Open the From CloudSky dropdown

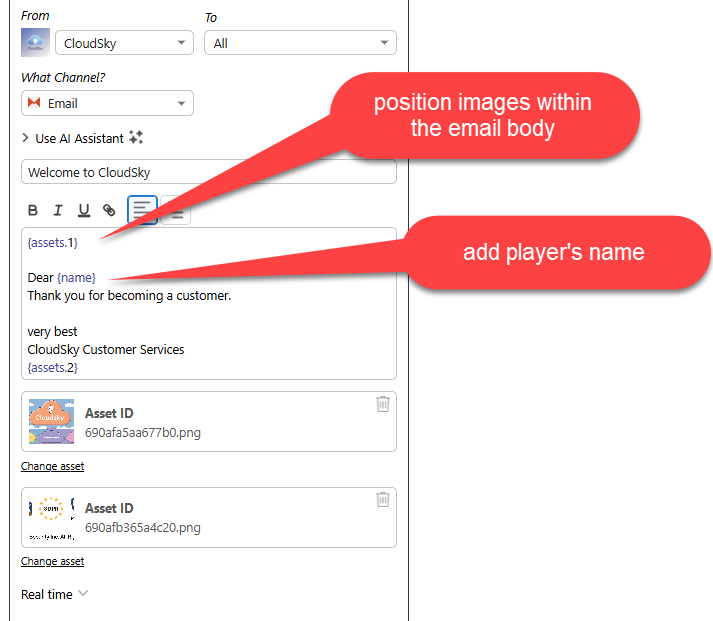[125, 43]
